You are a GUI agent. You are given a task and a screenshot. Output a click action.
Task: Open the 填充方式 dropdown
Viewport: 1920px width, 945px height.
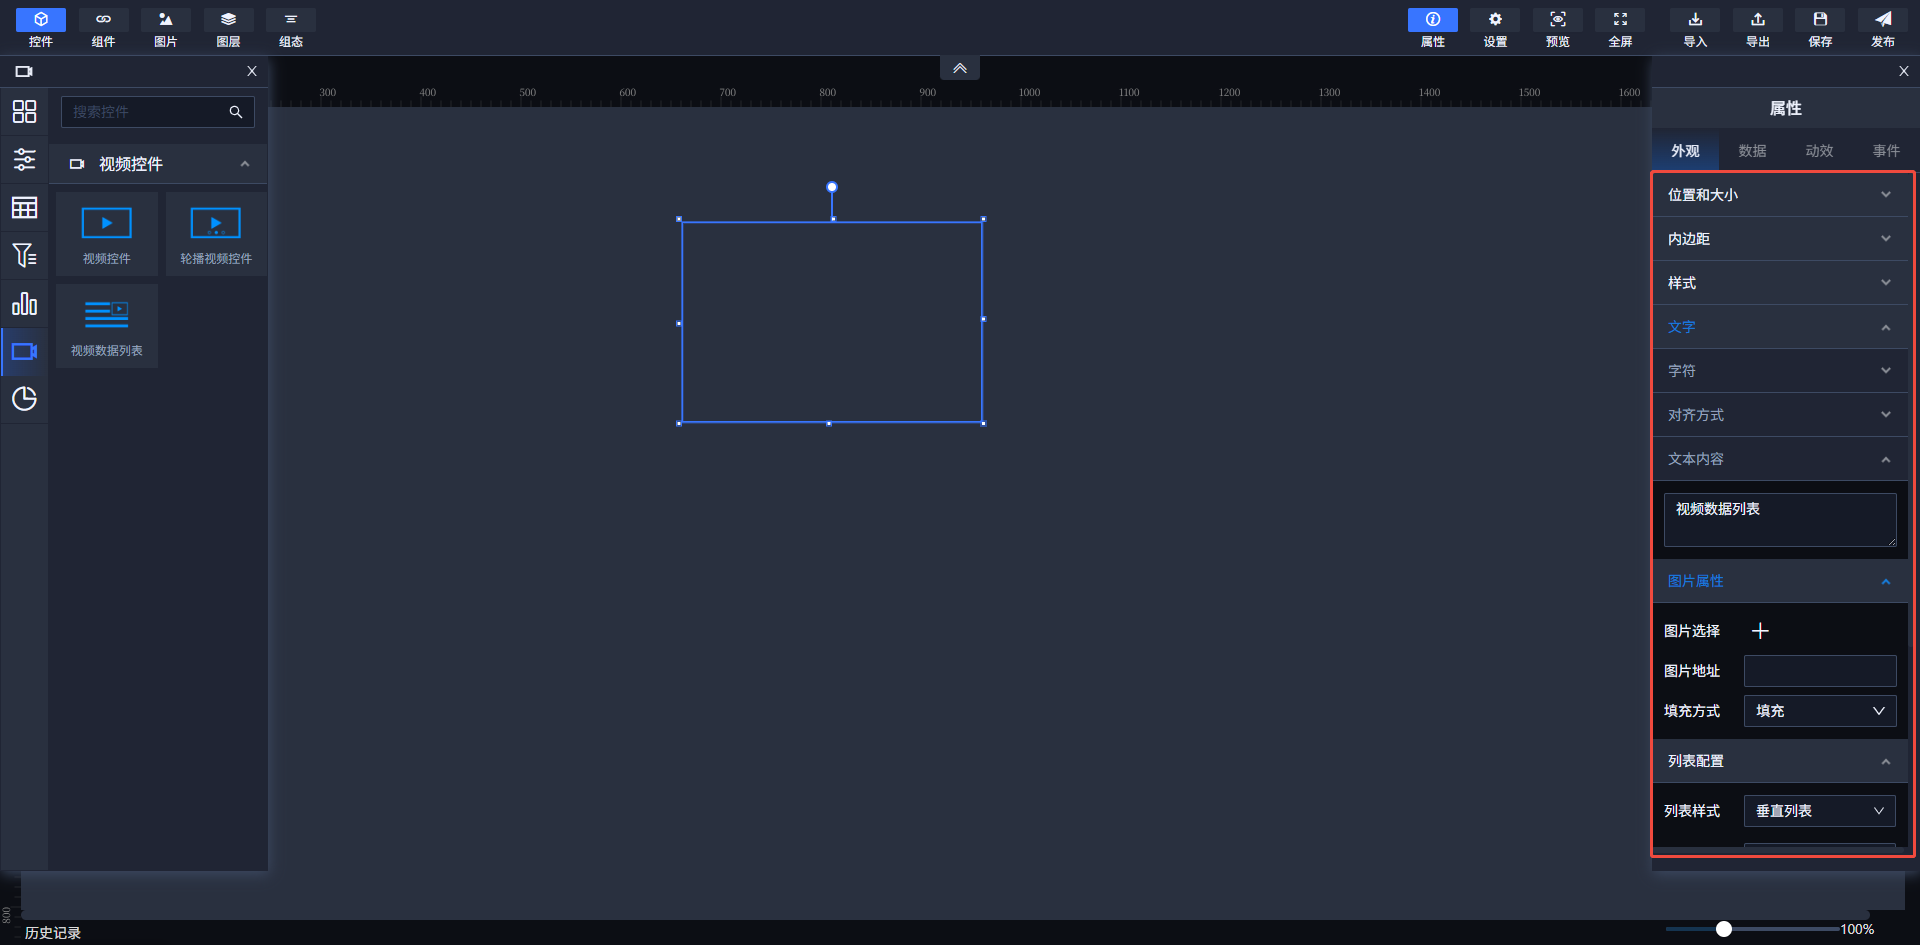pos(1819,711)
